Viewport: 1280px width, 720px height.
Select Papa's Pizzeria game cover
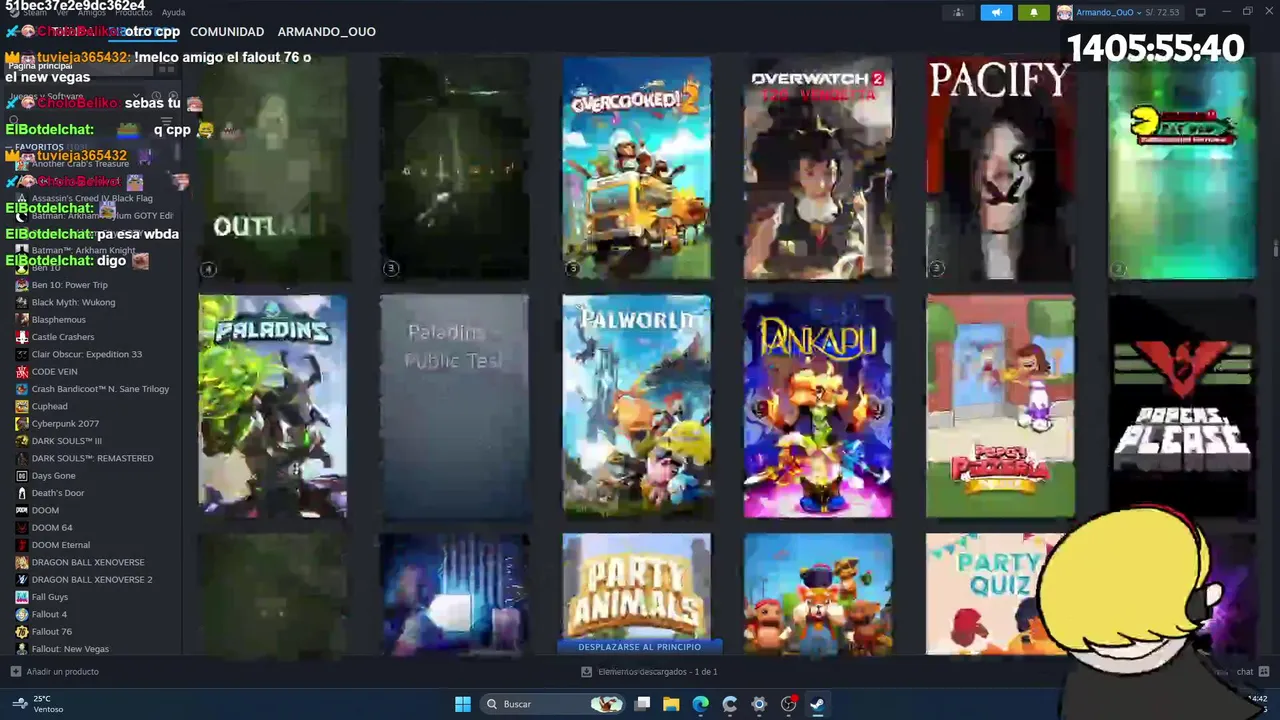coord(1000,406)
